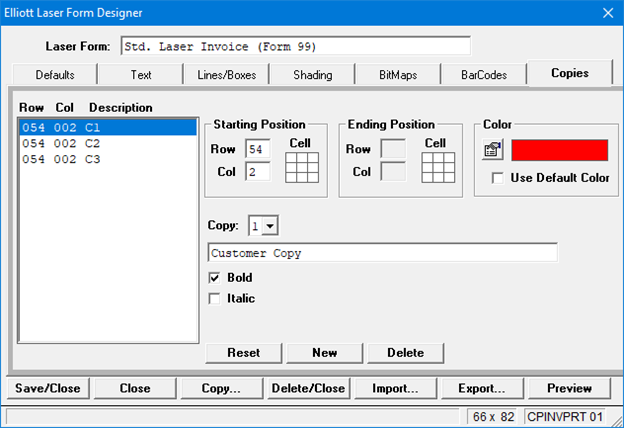The height and width of the screenshot is (428, 624).
Task: Click the Customer Copy text field
Action: point(381,253)
